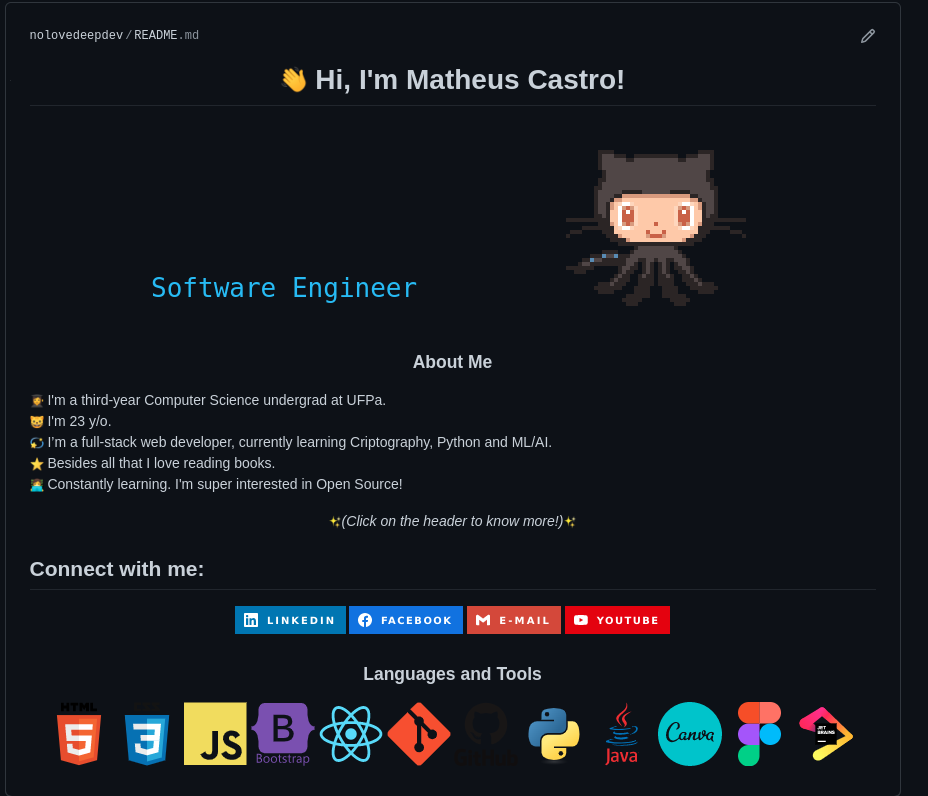The width and height of the screenshot is (928, 796).
Task: Open the YouTube badge
Action: [x=617, y=620]
